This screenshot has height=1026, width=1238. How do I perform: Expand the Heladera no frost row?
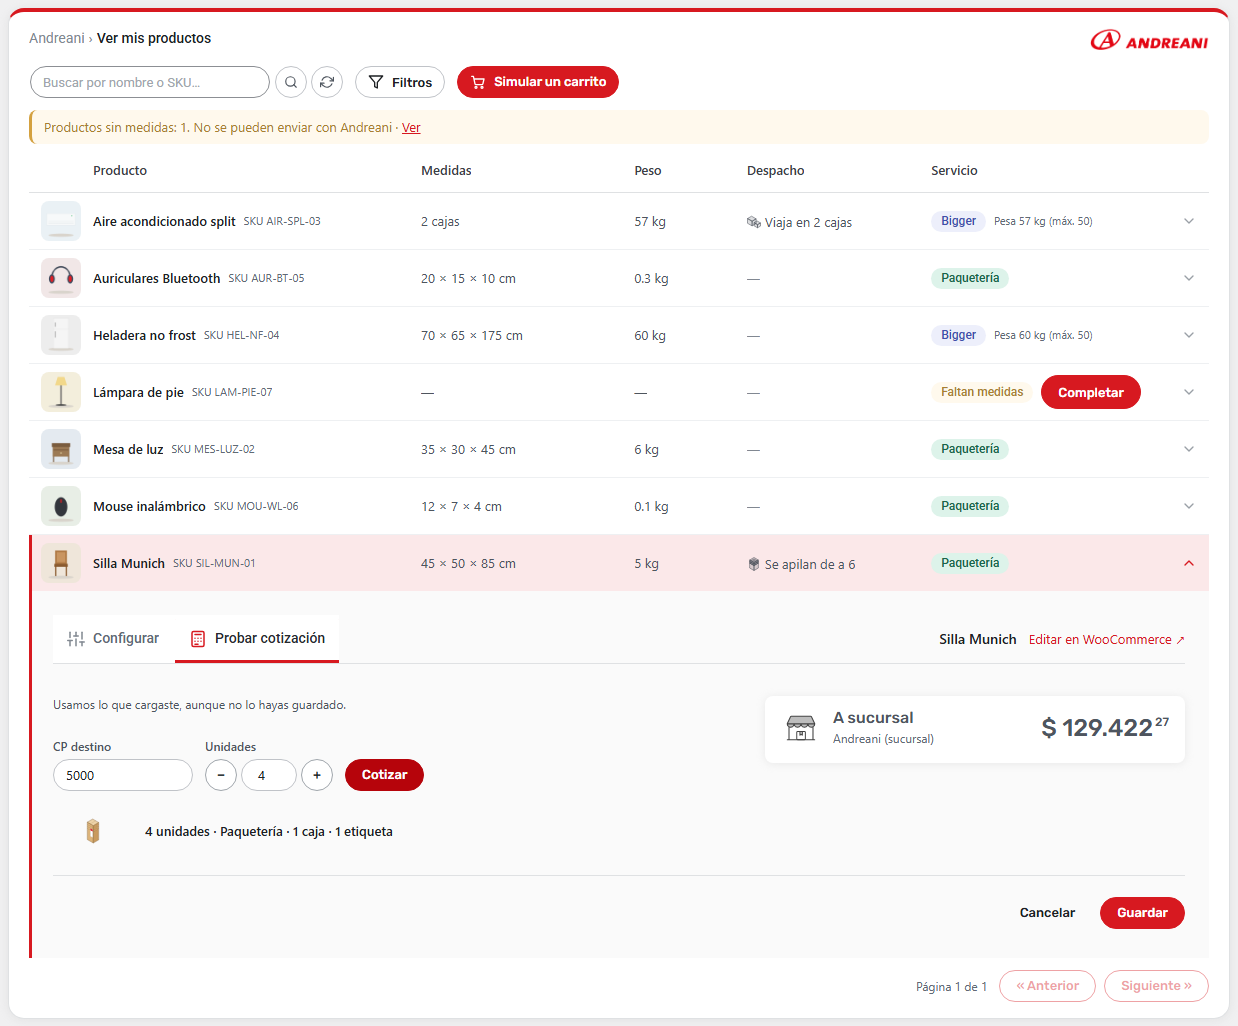pos(1189,335)
